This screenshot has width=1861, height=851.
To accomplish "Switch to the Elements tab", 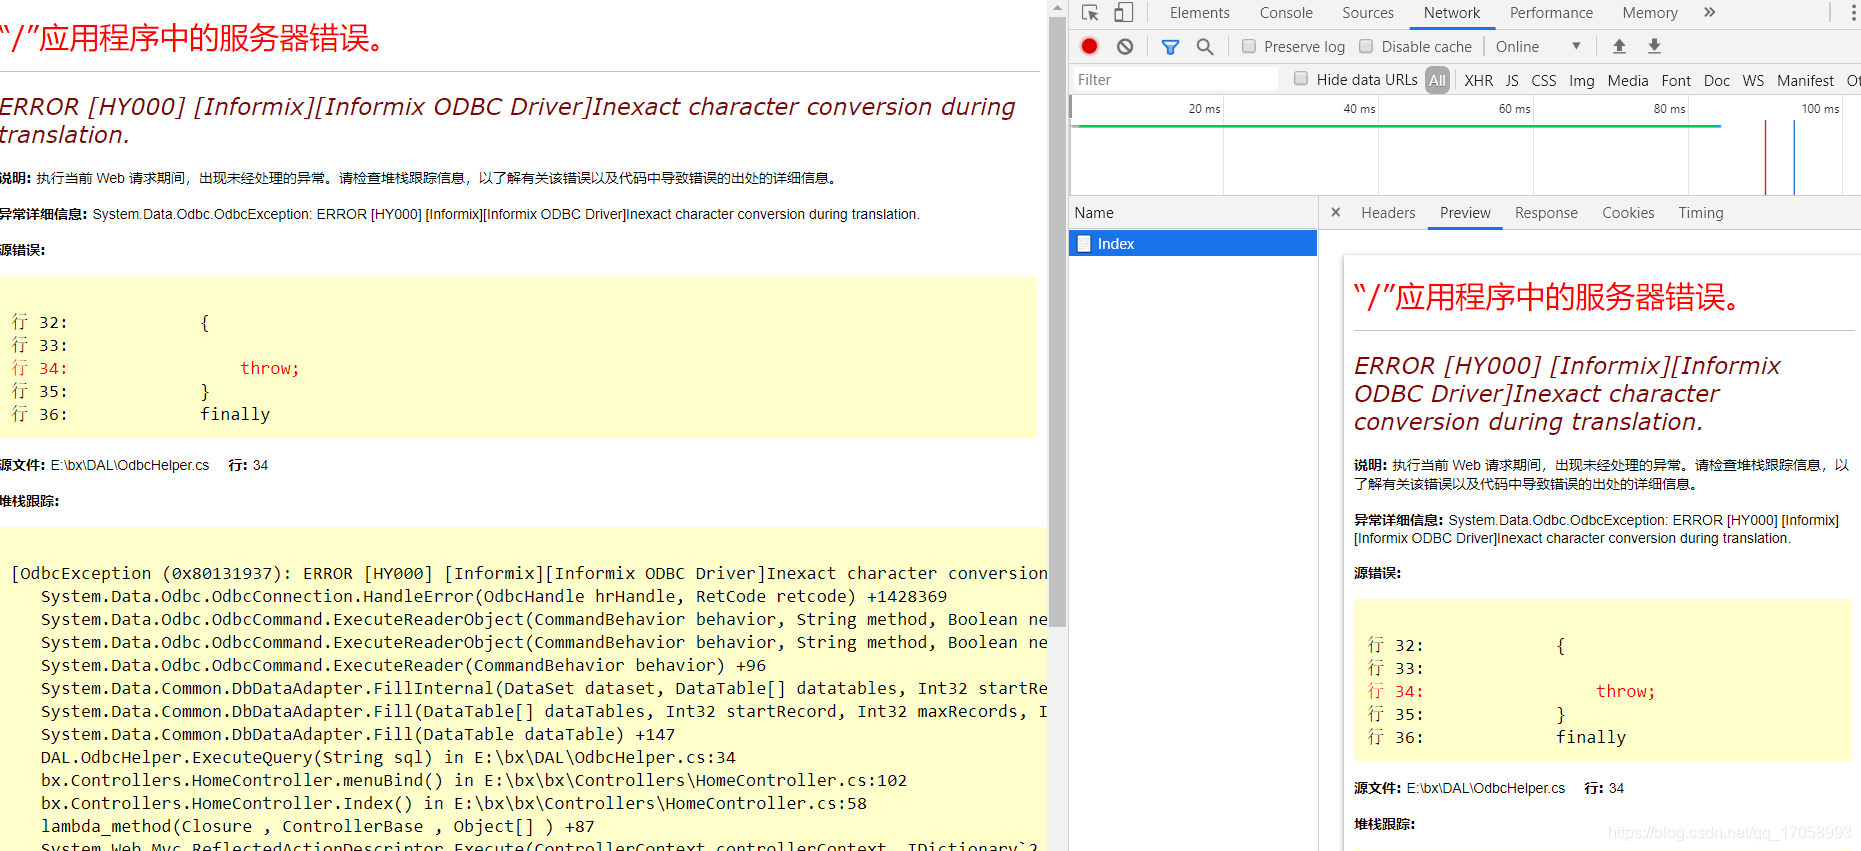I will pos(1199,13).
